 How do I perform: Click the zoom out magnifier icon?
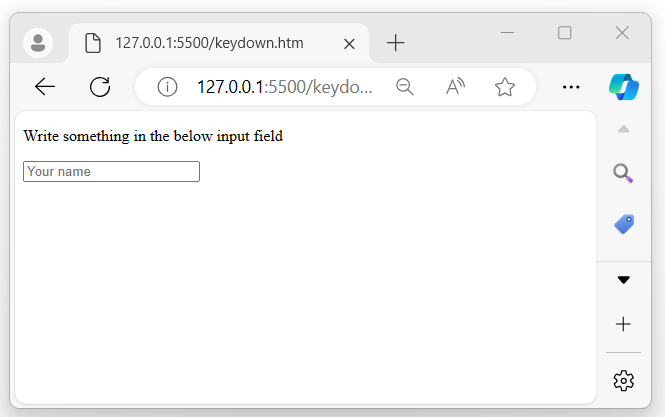405,87
